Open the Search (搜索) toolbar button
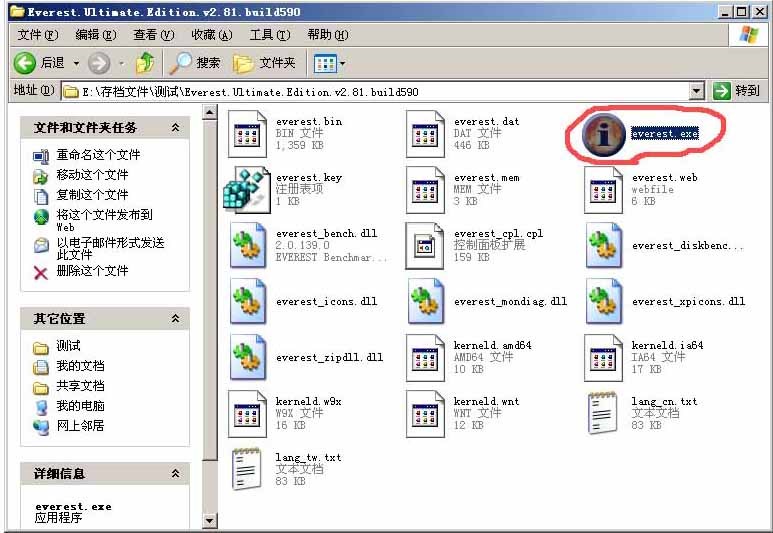 coord(195,63)
